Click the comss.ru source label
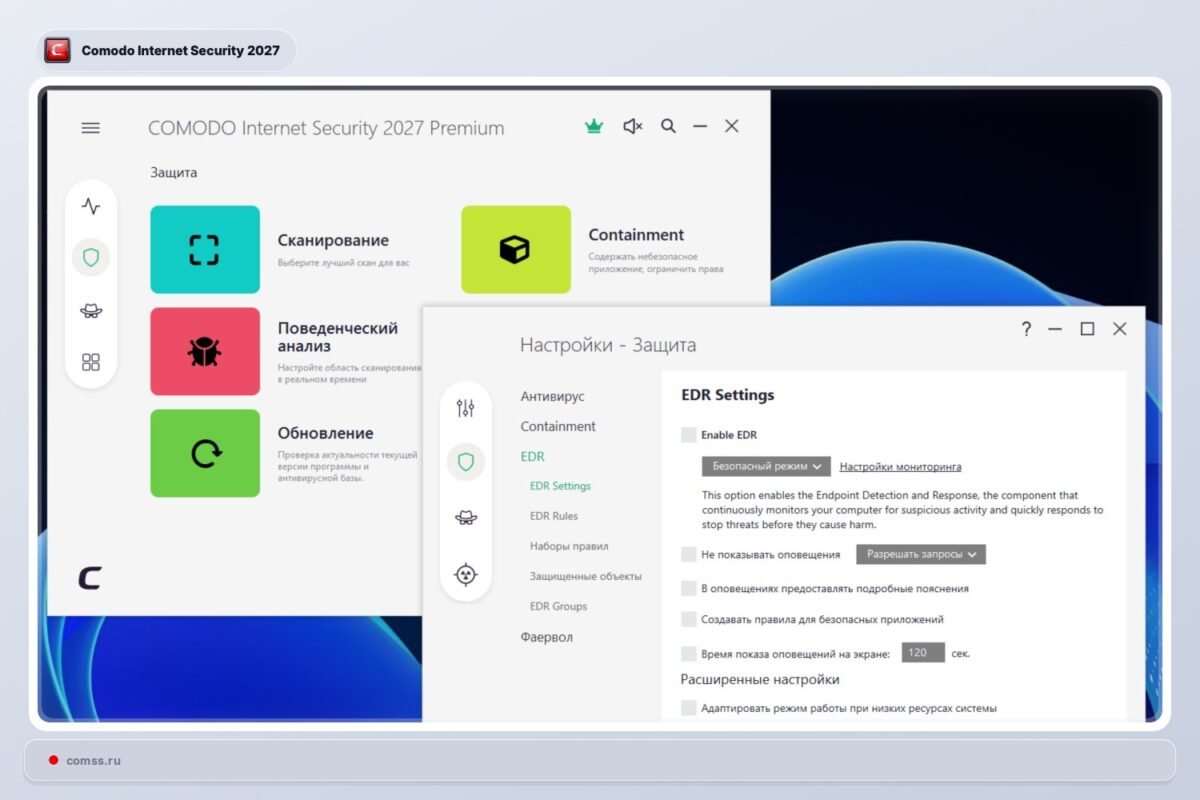This screenshot has width=1200, height=800. pos(93,760)
